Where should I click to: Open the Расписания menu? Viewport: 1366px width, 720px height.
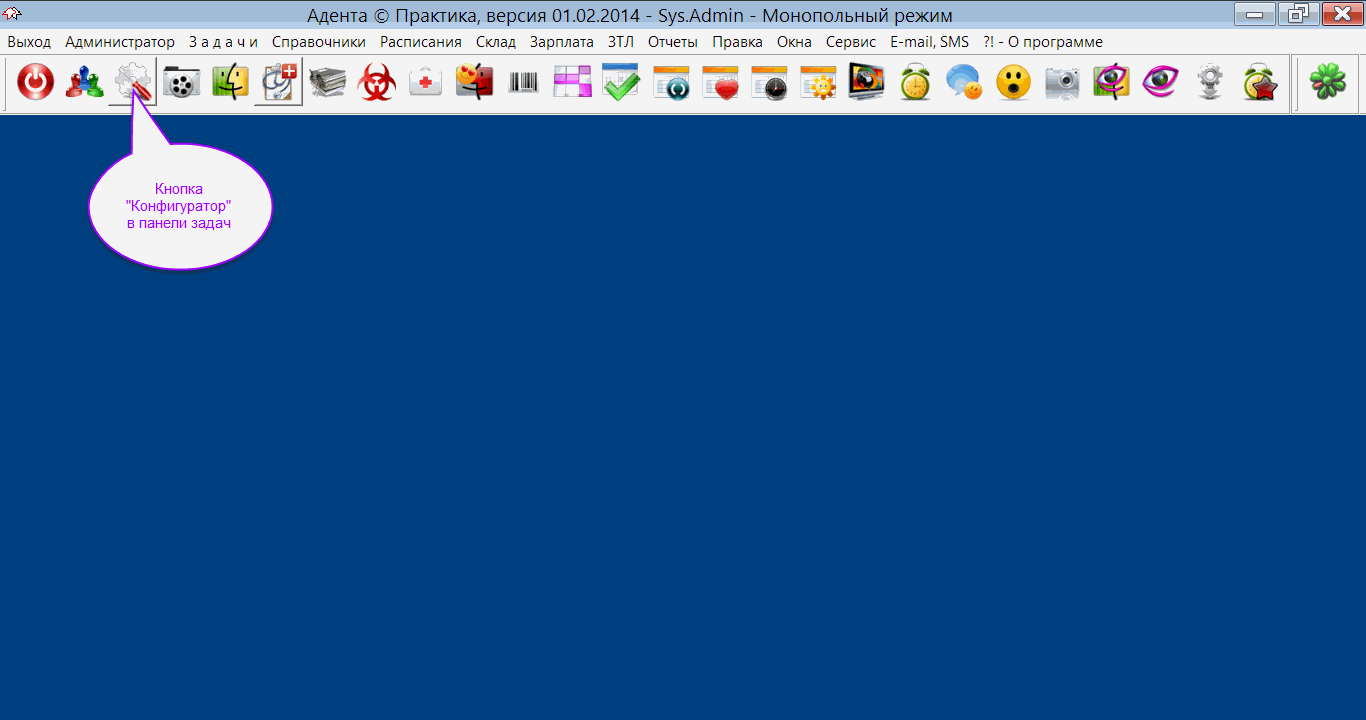coord(420,42)
